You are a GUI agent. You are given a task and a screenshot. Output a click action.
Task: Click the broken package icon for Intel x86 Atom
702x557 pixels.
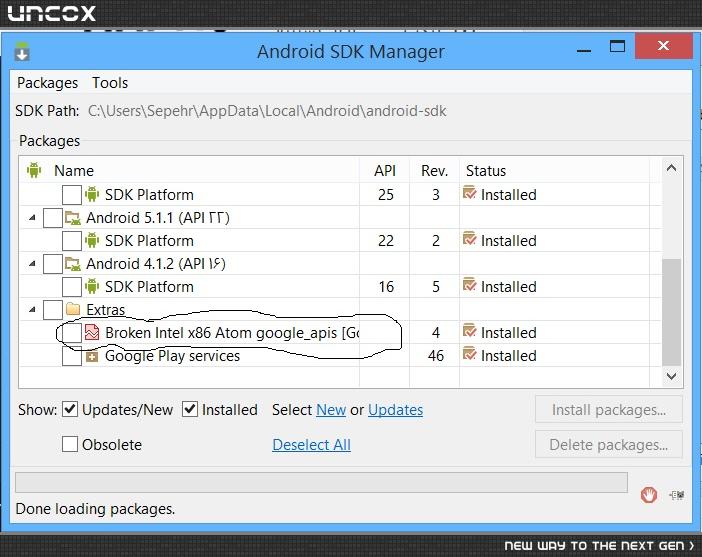(x=92, y=332)
